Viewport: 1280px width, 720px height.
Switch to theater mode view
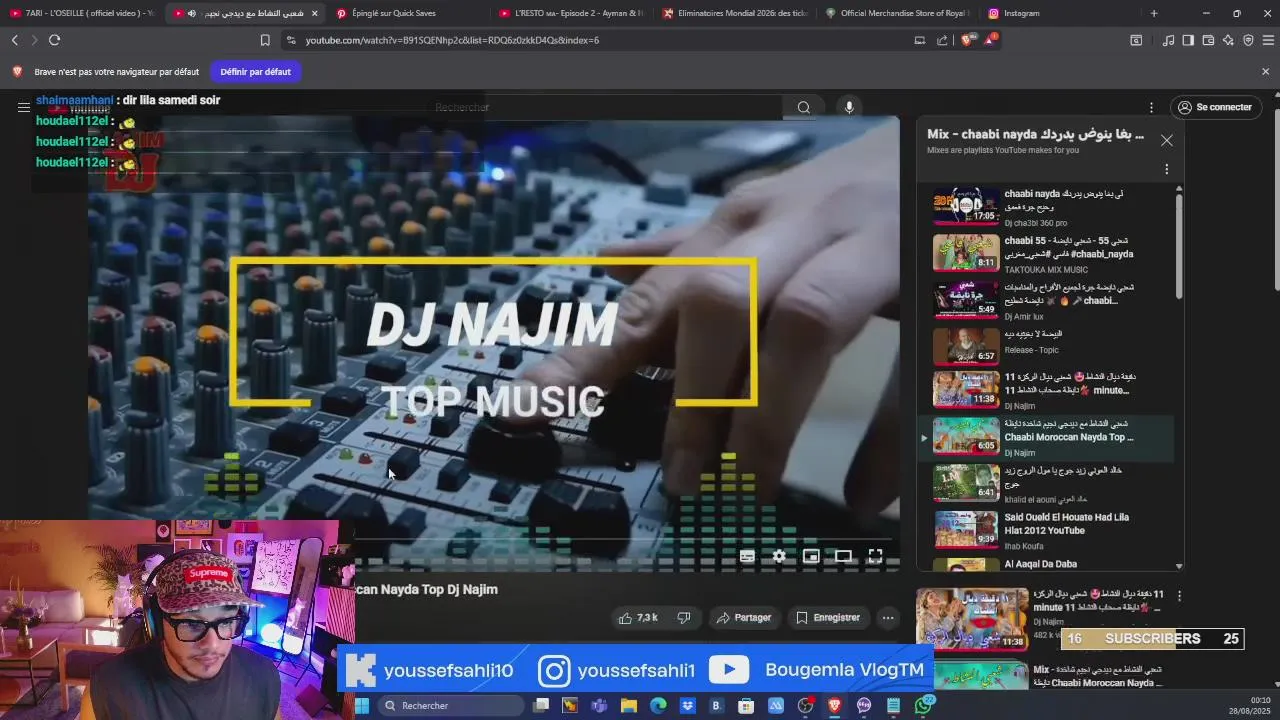(x=843, y=556)
